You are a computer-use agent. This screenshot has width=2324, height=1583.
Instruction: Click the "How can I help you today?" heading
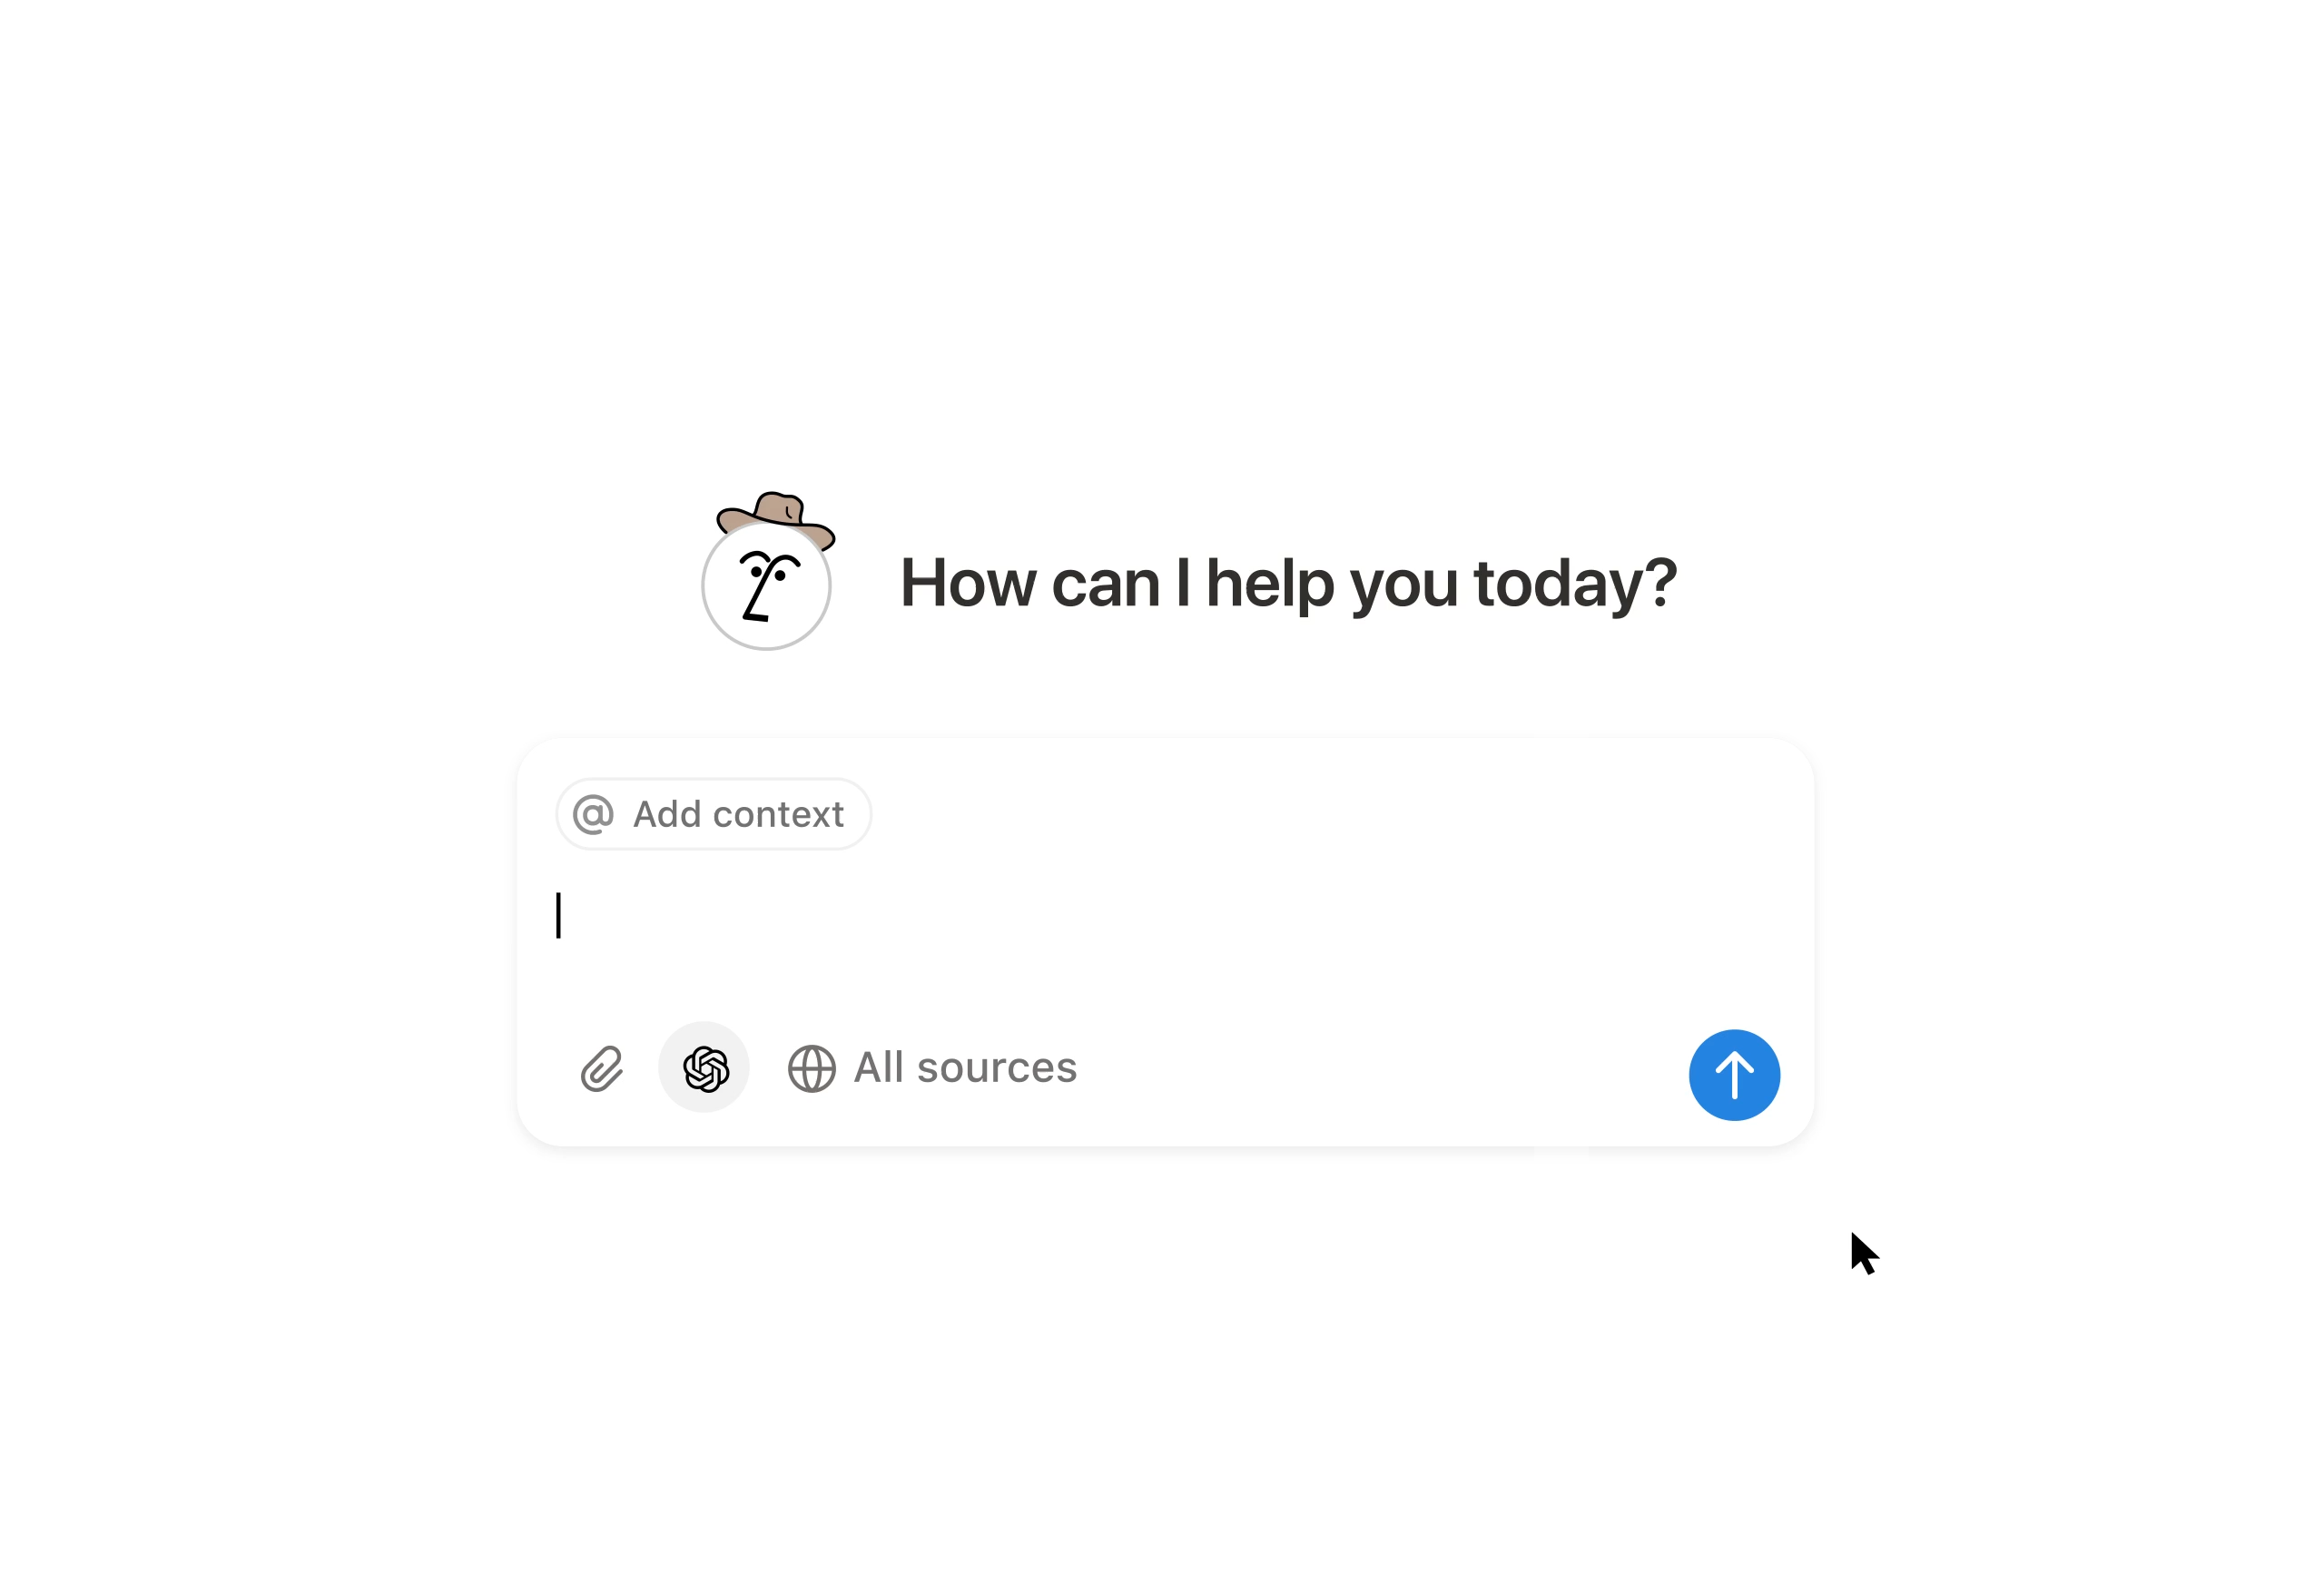pos(1288,583)
